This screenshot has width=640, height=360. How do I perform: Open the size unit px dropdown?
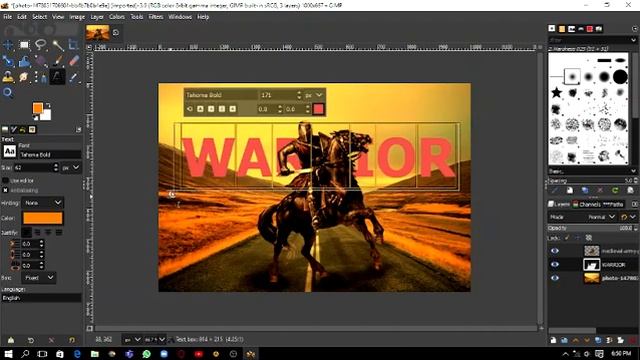click(71, 168)
